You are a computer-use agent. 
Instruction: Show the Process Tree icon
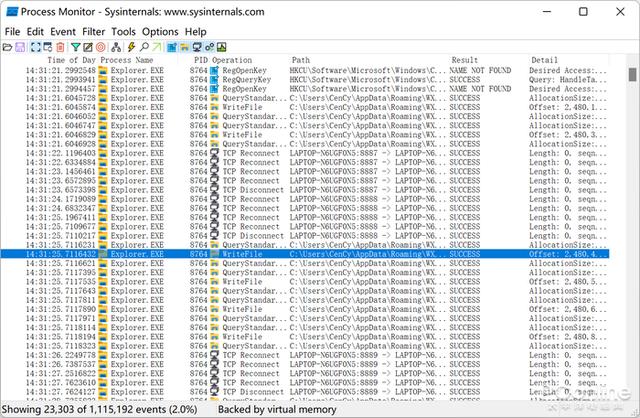coord(116,47)
